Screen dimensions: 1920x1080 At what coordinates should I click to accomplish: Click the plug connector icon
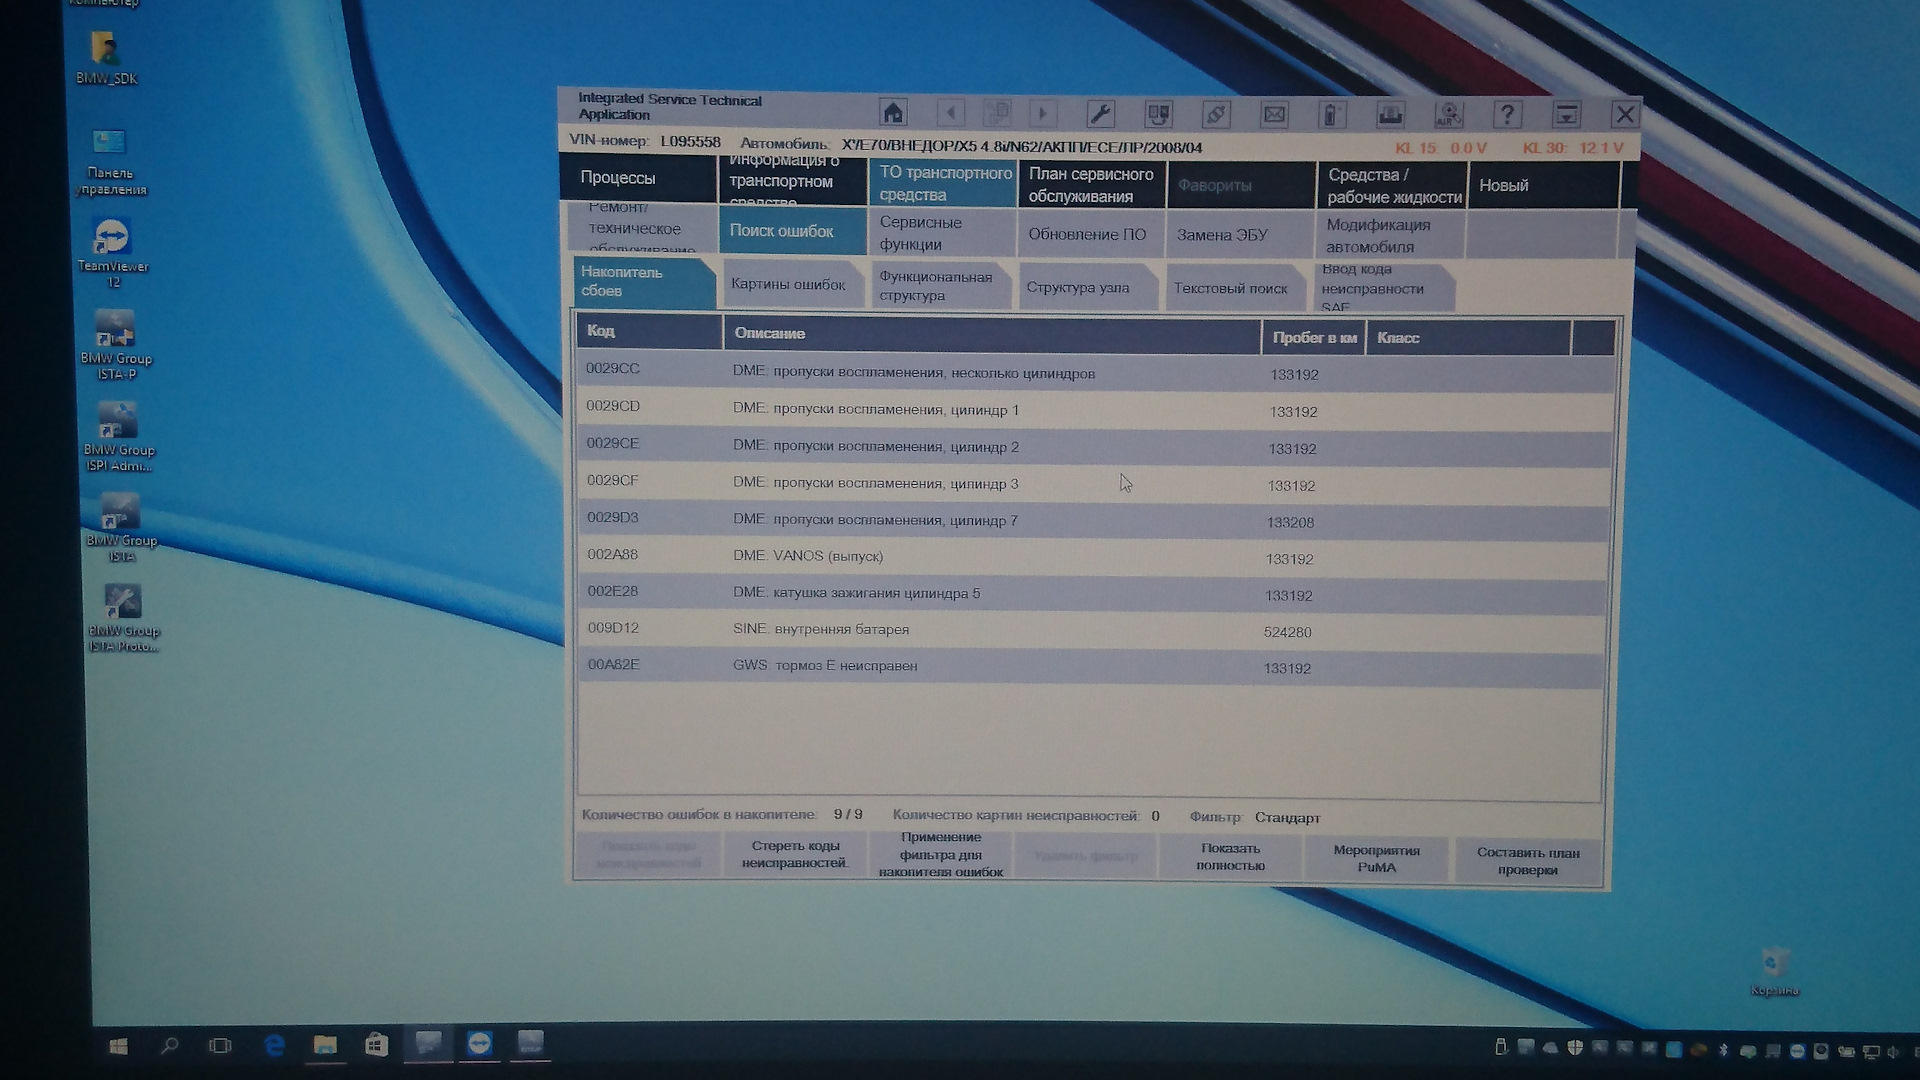click(1216, 114)
